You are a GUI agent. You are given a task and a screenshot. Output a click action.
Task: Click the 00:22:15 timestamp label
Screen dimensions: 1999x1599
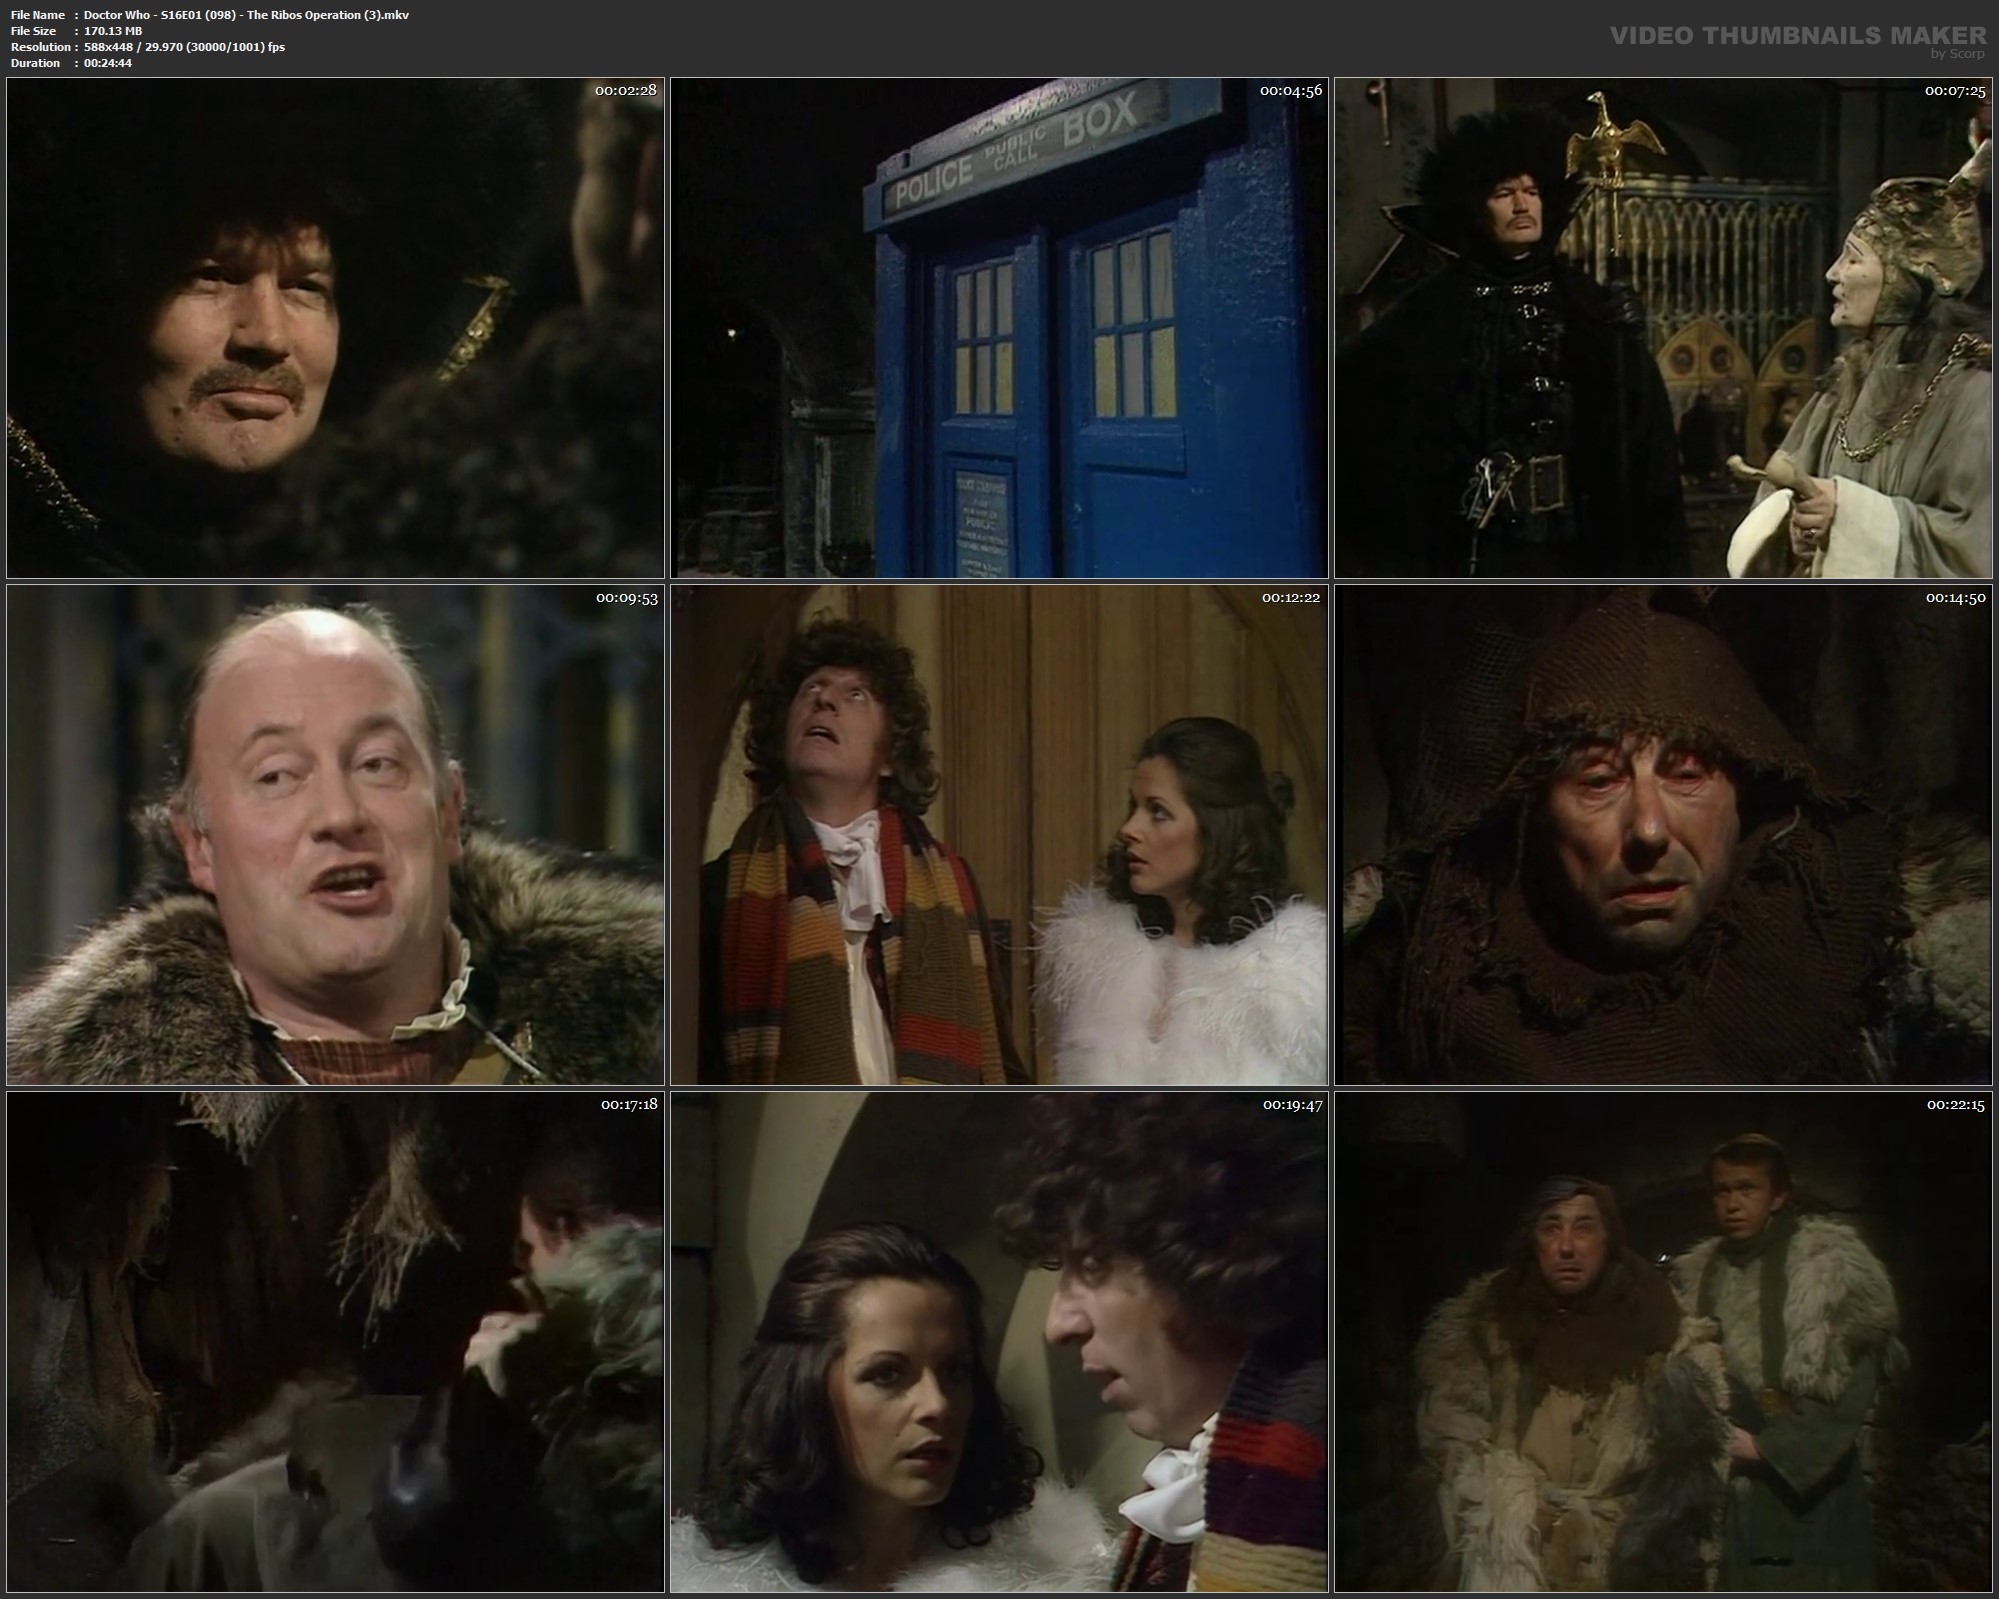point(1954,1105)
